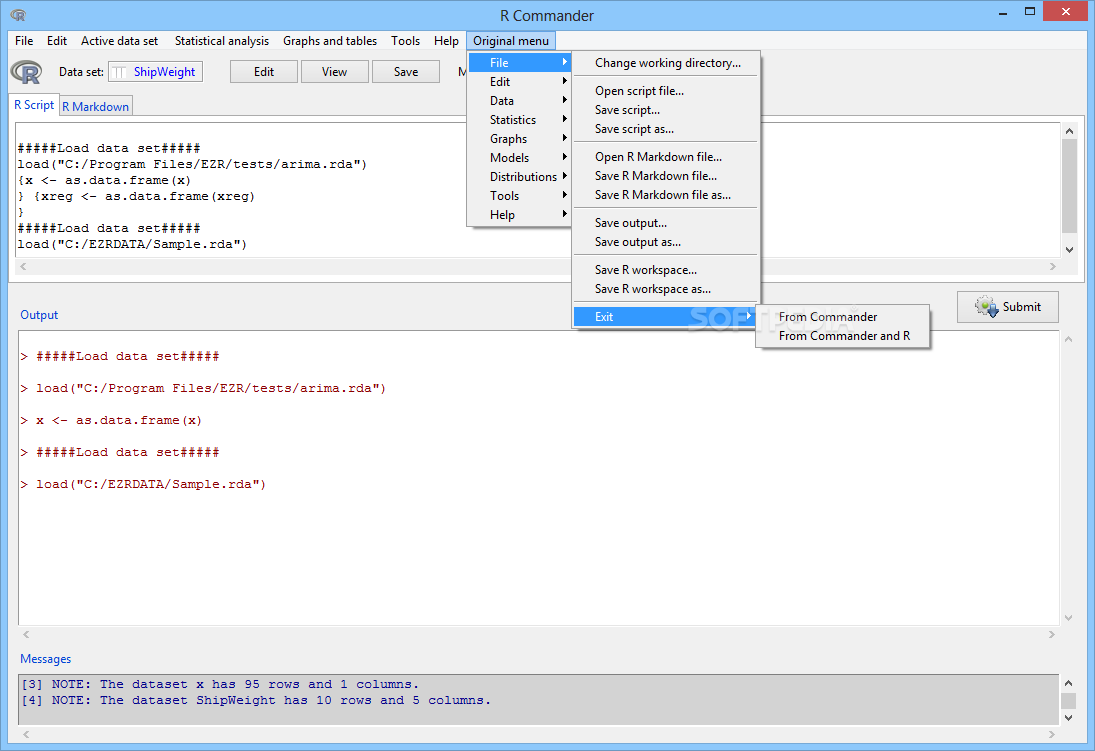Choose Save script...

click(x=666, y=110)
